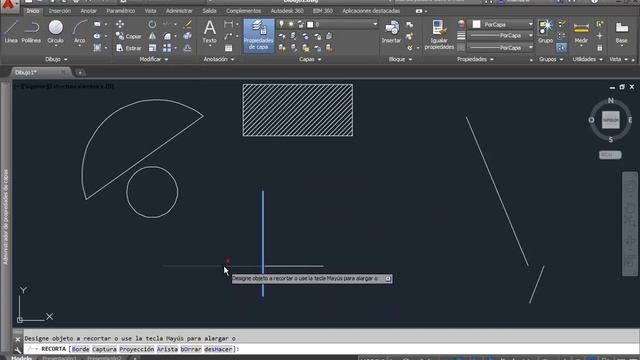
Task: Choose the Proyección command option
Action: click(x=137, y=349)
